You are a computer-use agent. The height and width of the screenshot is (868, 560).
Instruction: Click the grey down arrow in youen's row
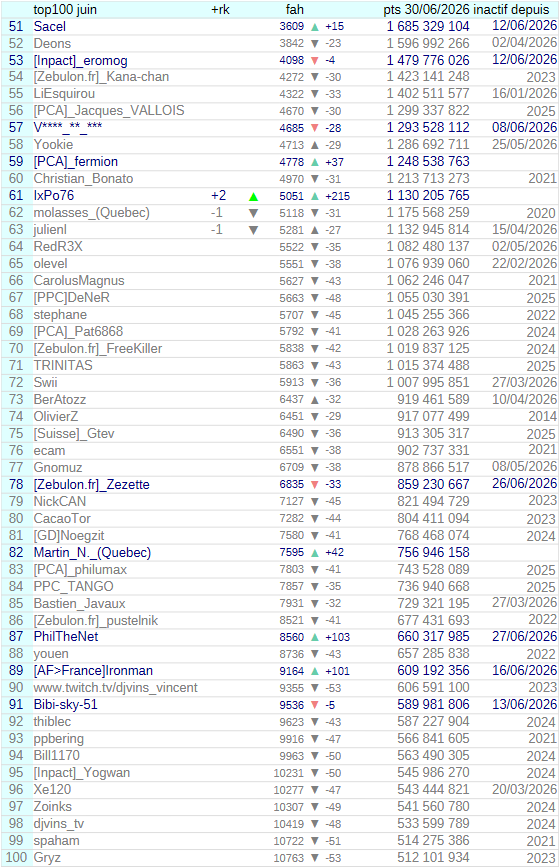[315, 654]
